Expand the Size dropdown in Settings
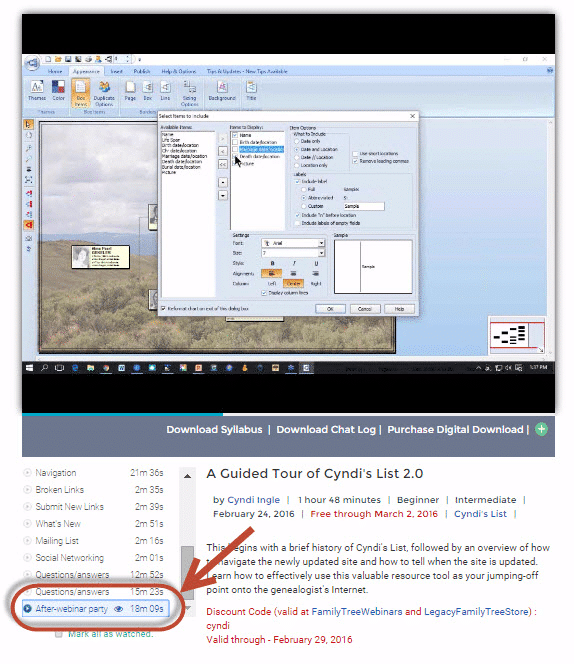Screen dimensions: 574x664 pos(293,253)
